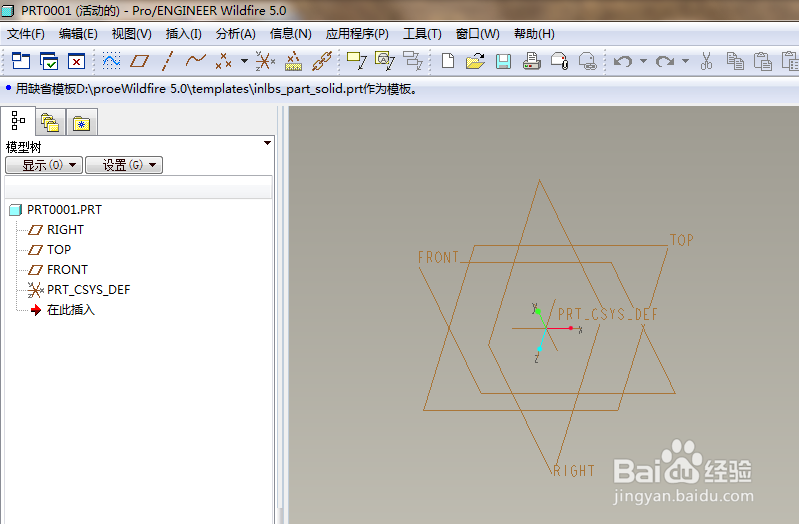Viewport: 799px width, 524px height.
Task: Insert datum points
Action: pos(223,61)
